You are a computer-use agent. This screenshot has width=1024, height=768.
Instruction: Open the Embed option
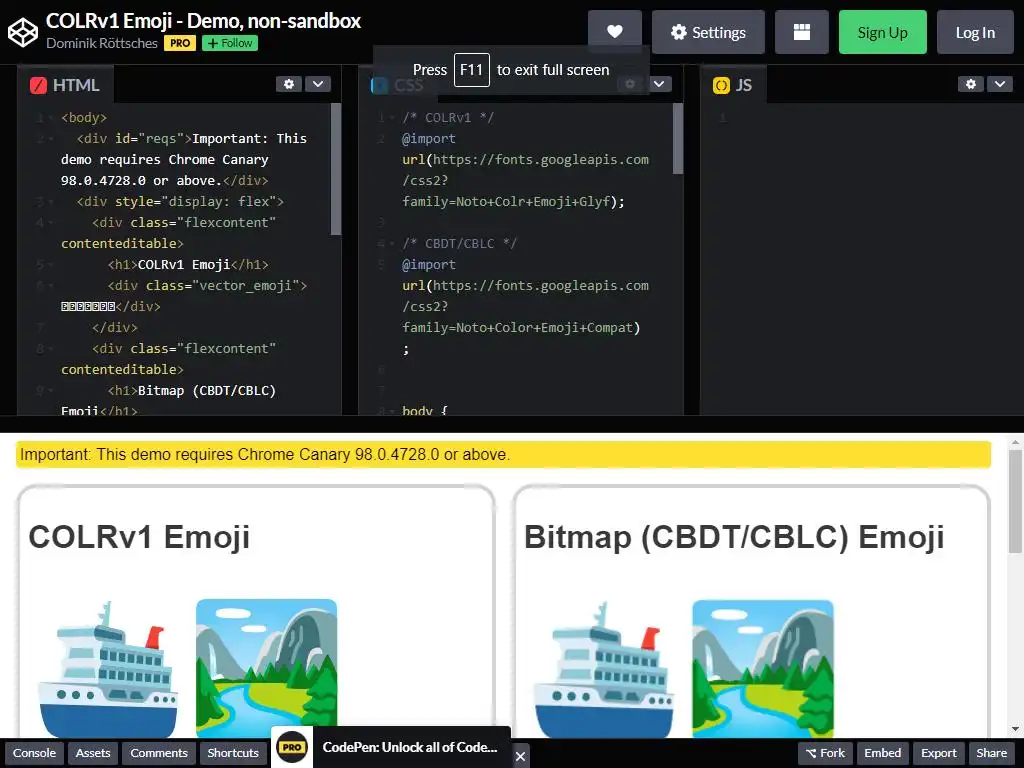[x=882, y=753]
